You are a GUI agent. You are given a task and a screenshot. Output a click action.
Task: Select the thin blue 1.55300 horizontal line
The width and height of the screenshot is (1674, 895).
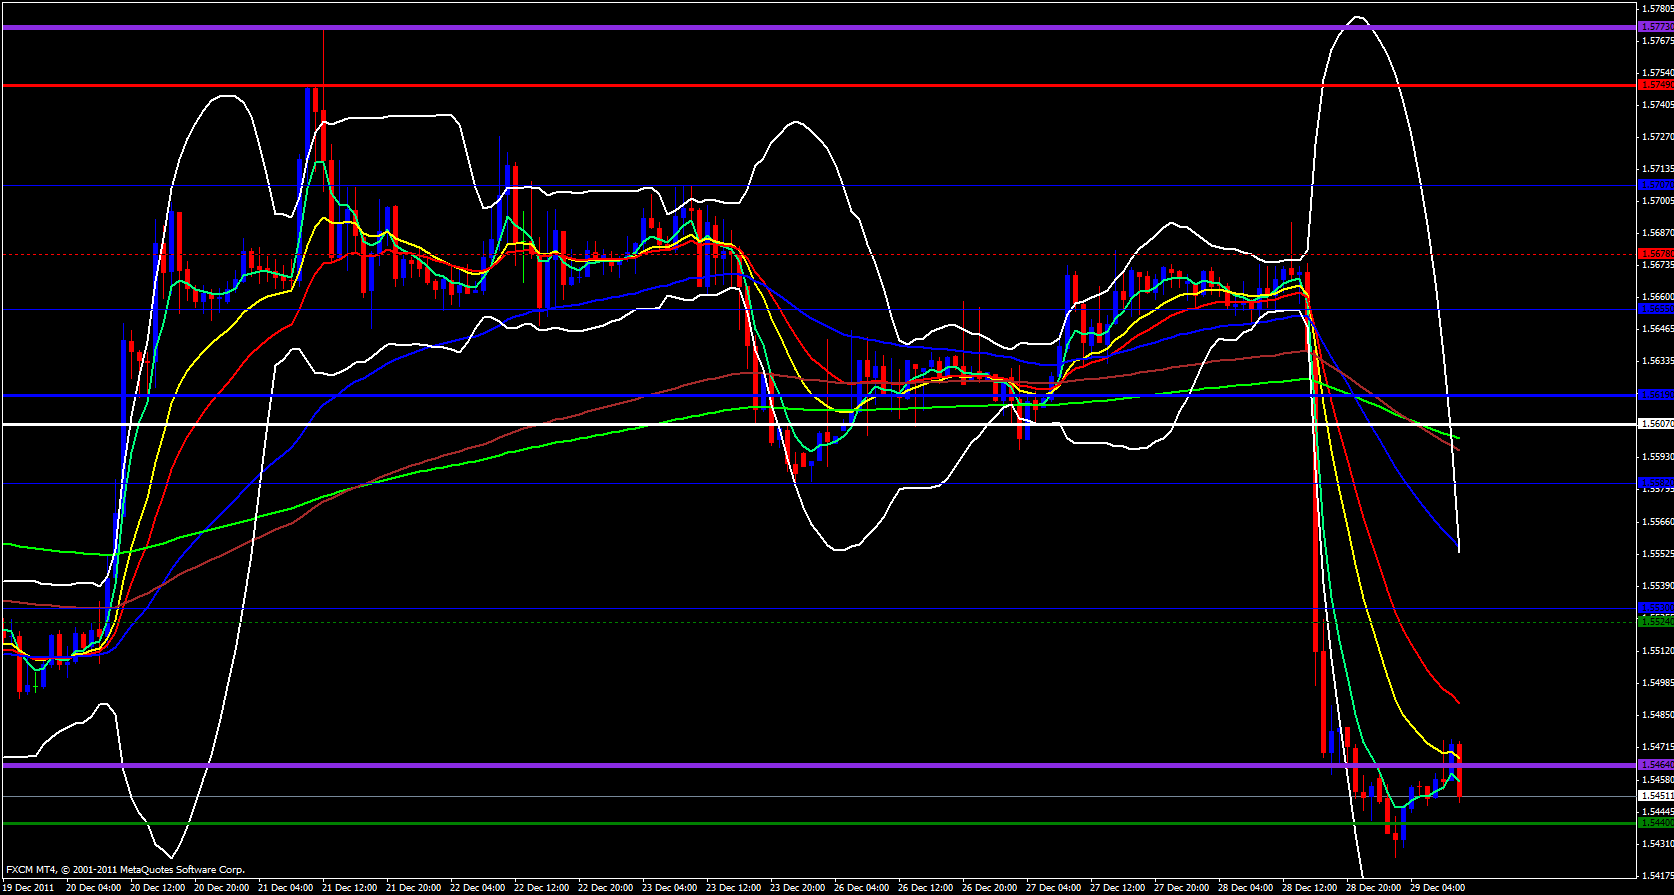(x=700, y=609)
